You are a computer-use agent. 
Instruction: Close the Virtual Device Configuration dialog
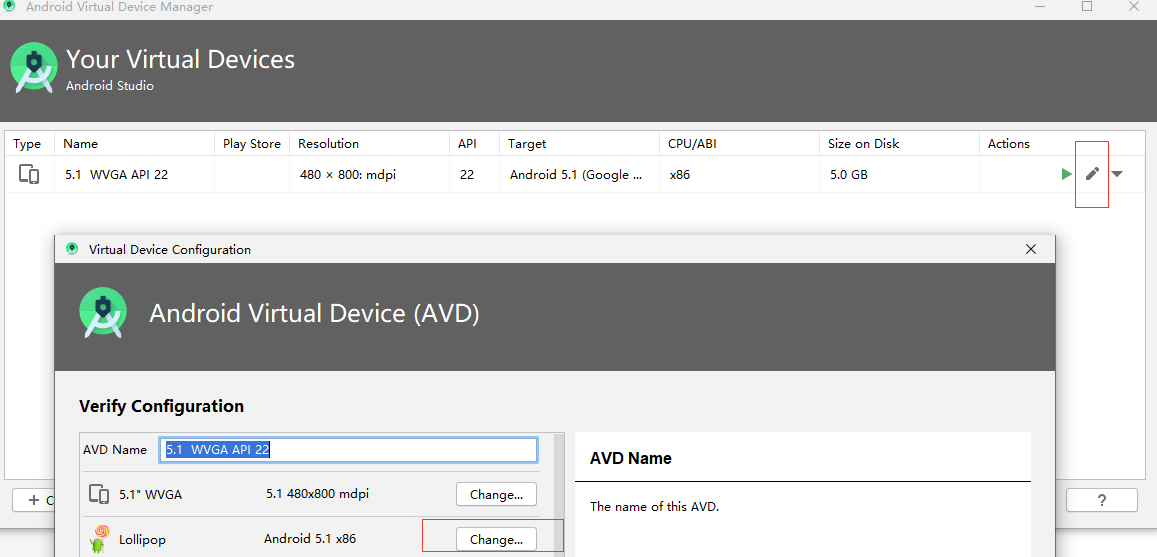point(1032,249)
